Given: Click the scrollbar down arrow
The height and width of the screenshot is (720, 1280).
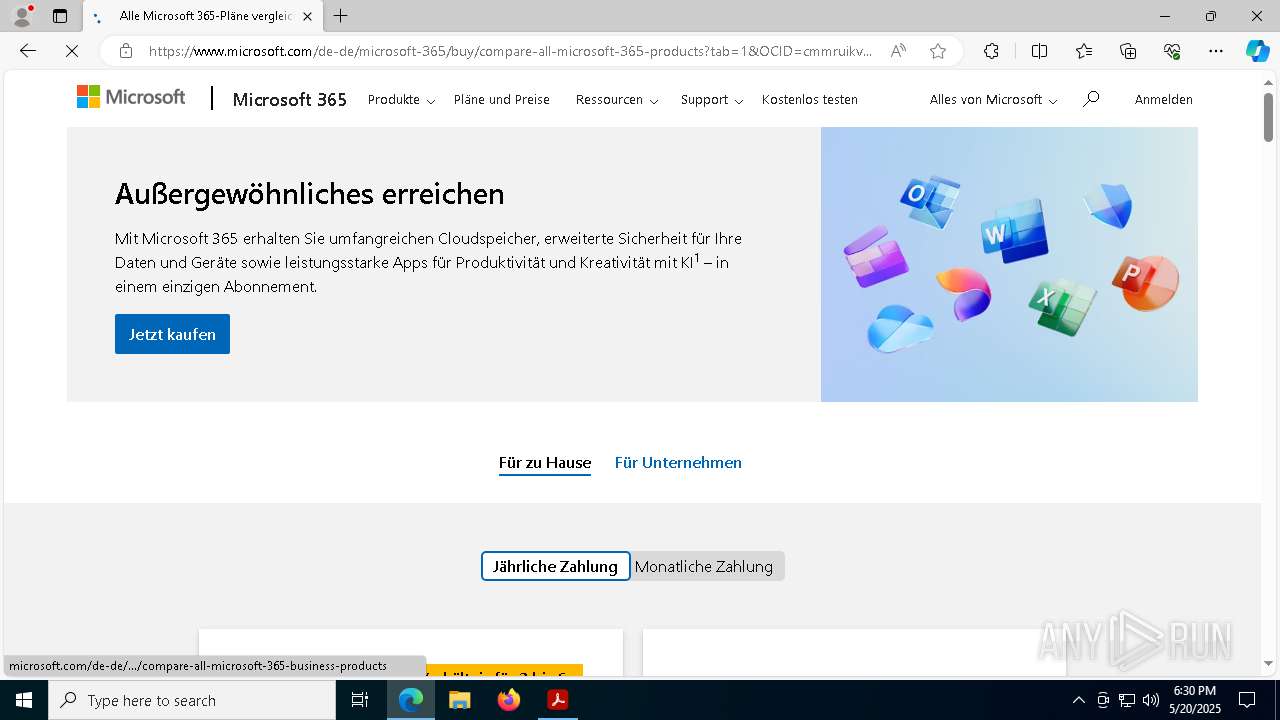Looking at the screenshot, I should 1268,663.
